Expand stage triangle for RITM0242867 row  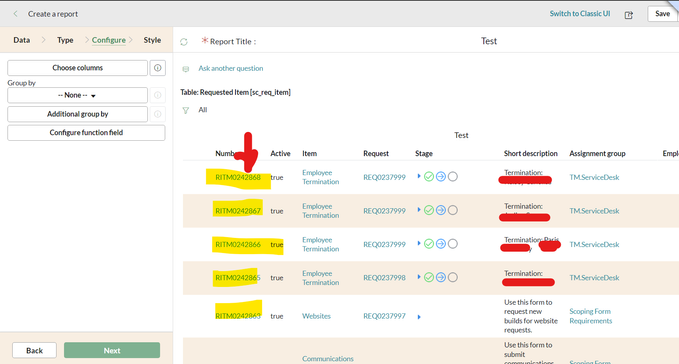pos(419,210)
